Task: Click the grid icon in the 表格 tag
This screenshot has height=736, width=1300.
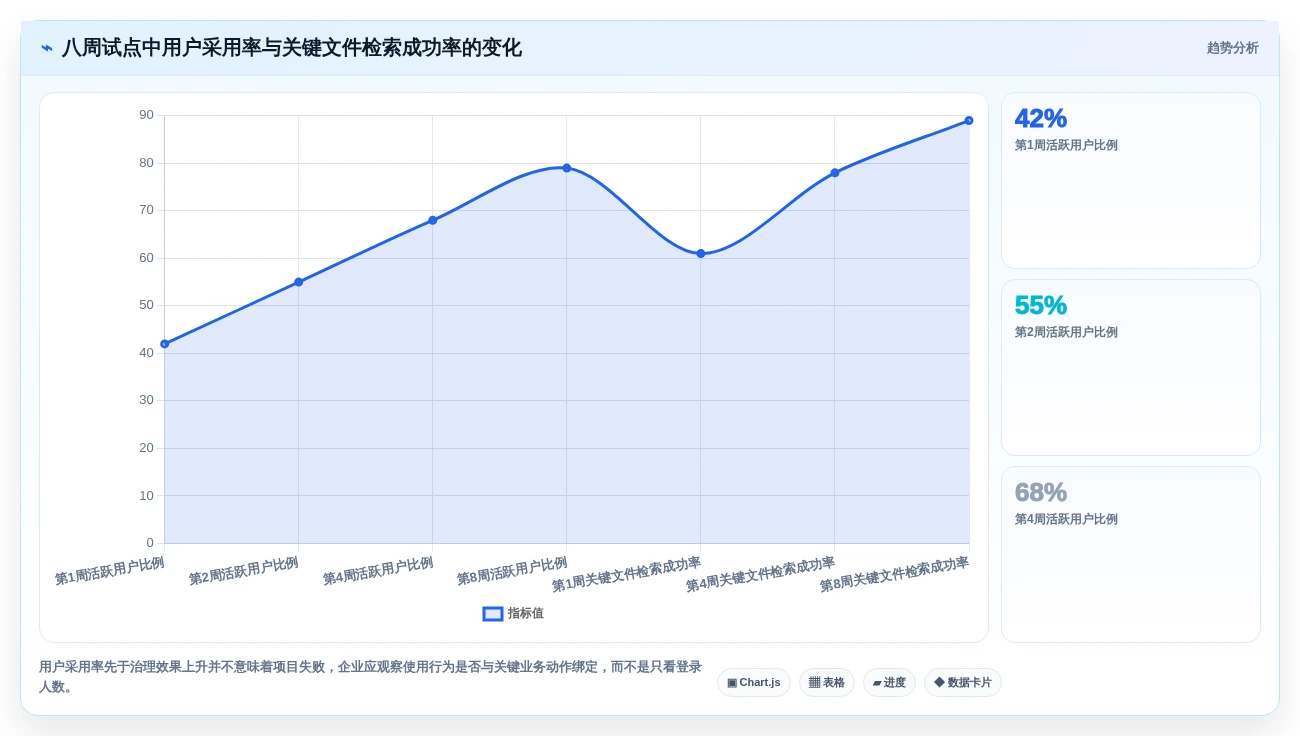Action: (x=814, y=682)
